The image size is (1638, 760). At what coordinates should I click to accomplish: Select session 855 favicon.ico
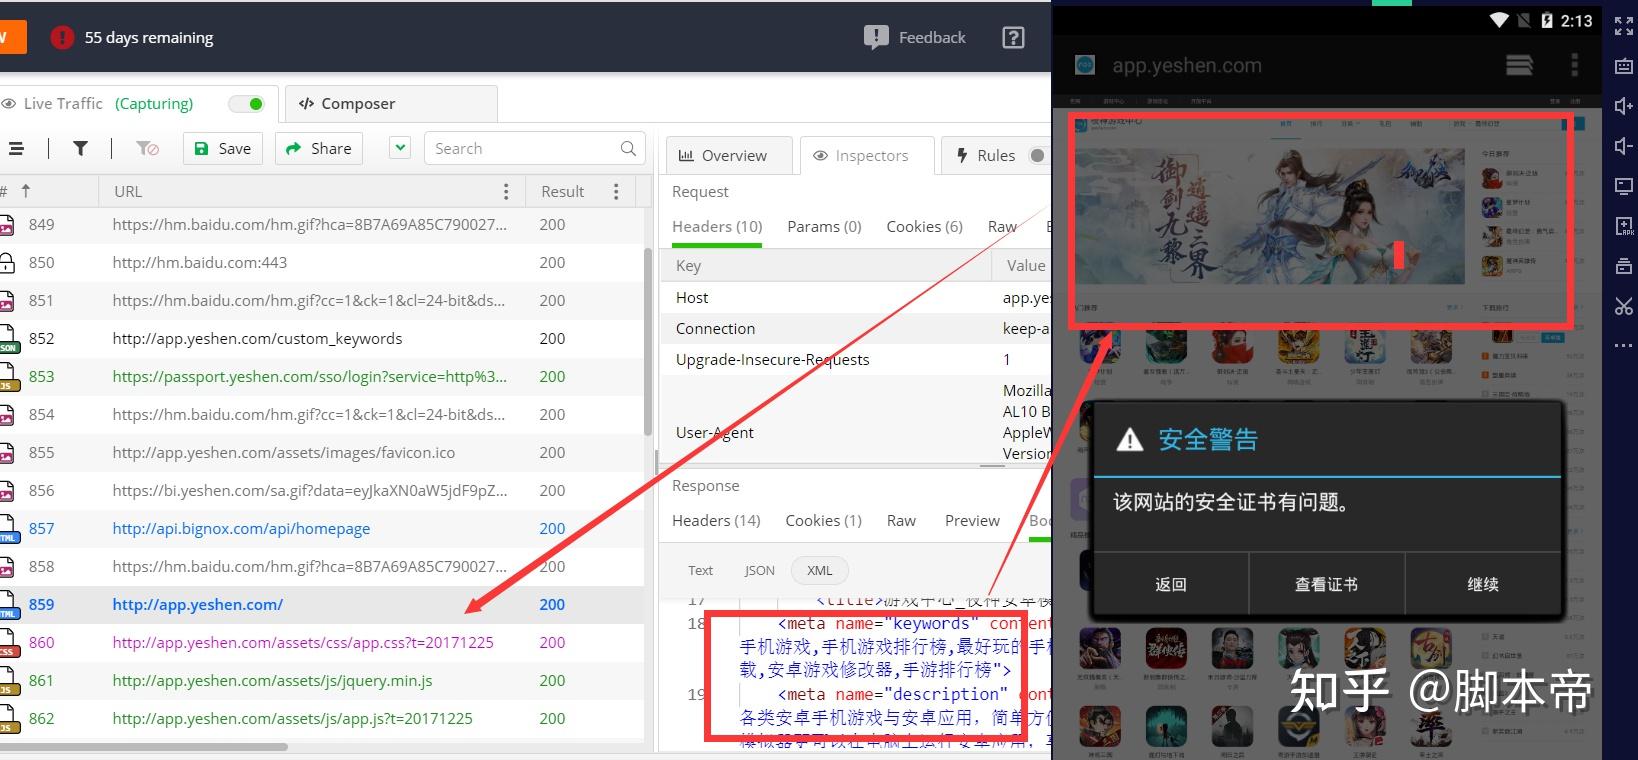tap(322, 453)
